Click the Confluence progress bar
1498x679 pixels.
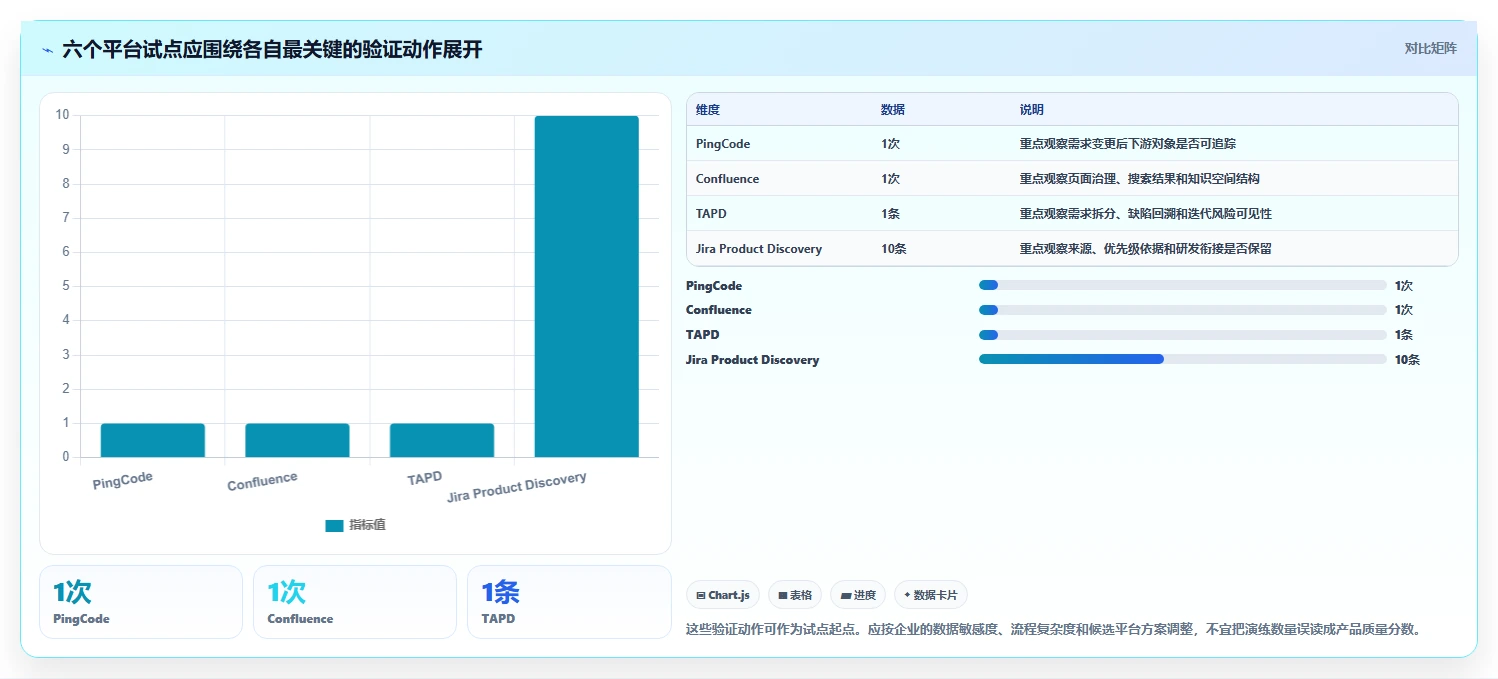click(x=1183, y=310)
